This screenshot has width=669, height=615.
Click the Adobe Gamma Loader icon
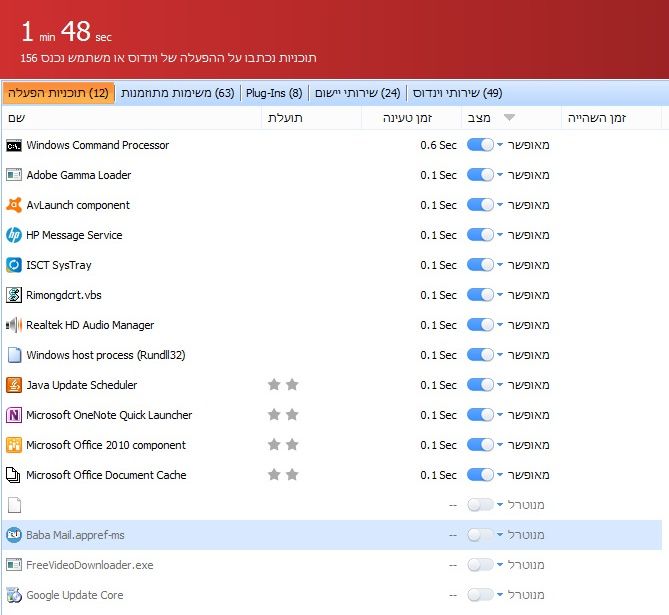[x=14, y=175]
